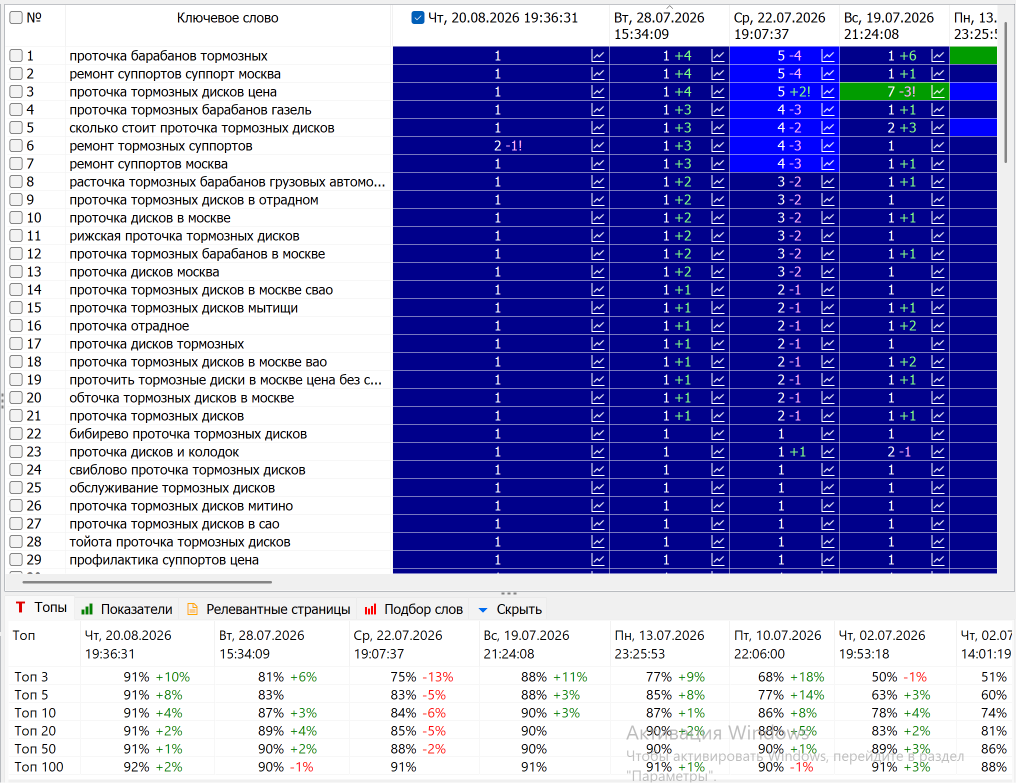Viewport: 1016px width, 783px height.
Task: Open 22.07.2026 chart icon for "проточка отрадное"
Action: [827, 326]
